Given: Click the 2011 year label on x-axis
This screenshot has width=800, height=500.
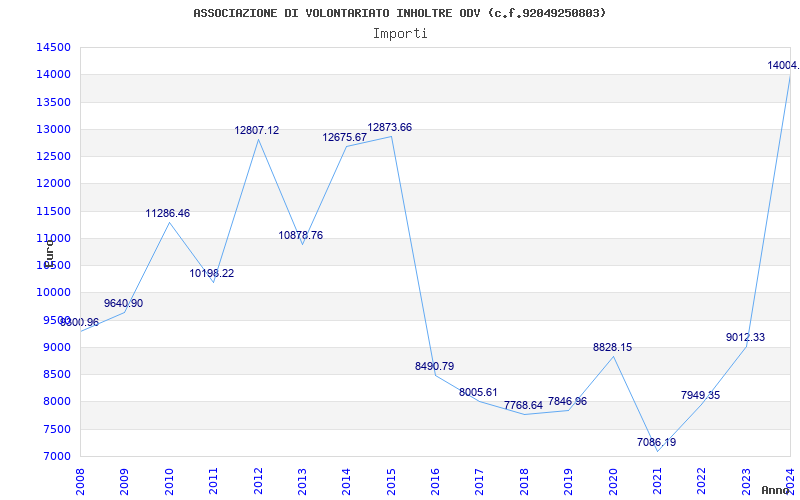Looking at the screenshot, I should click(213, 481).
